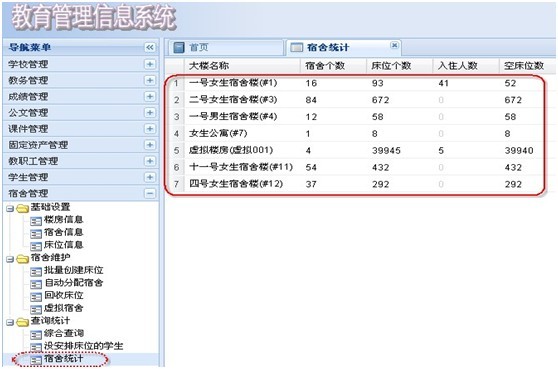
Task: Sort by 宿舍个数 column header
Action: (333, 65)
